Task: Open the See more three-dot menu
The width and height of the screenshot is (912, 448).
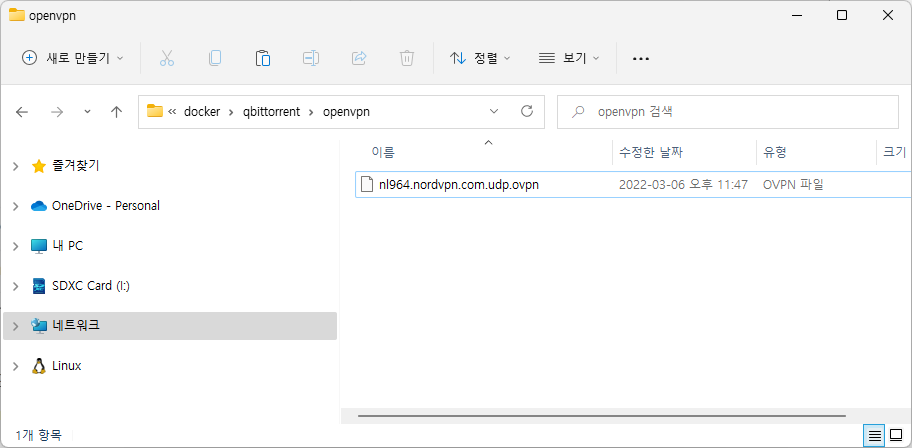Action: click(640, 59)
